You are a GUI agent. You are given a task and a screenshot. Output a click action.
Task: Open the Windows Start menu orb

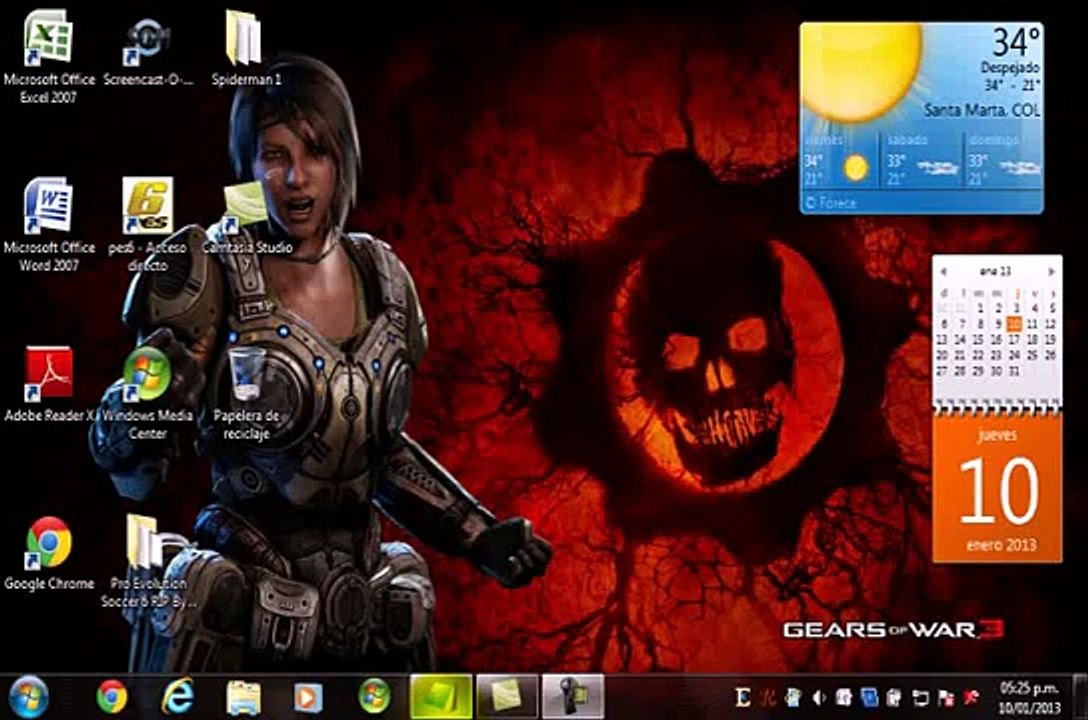pyautogui.click(x=28, y=696)
